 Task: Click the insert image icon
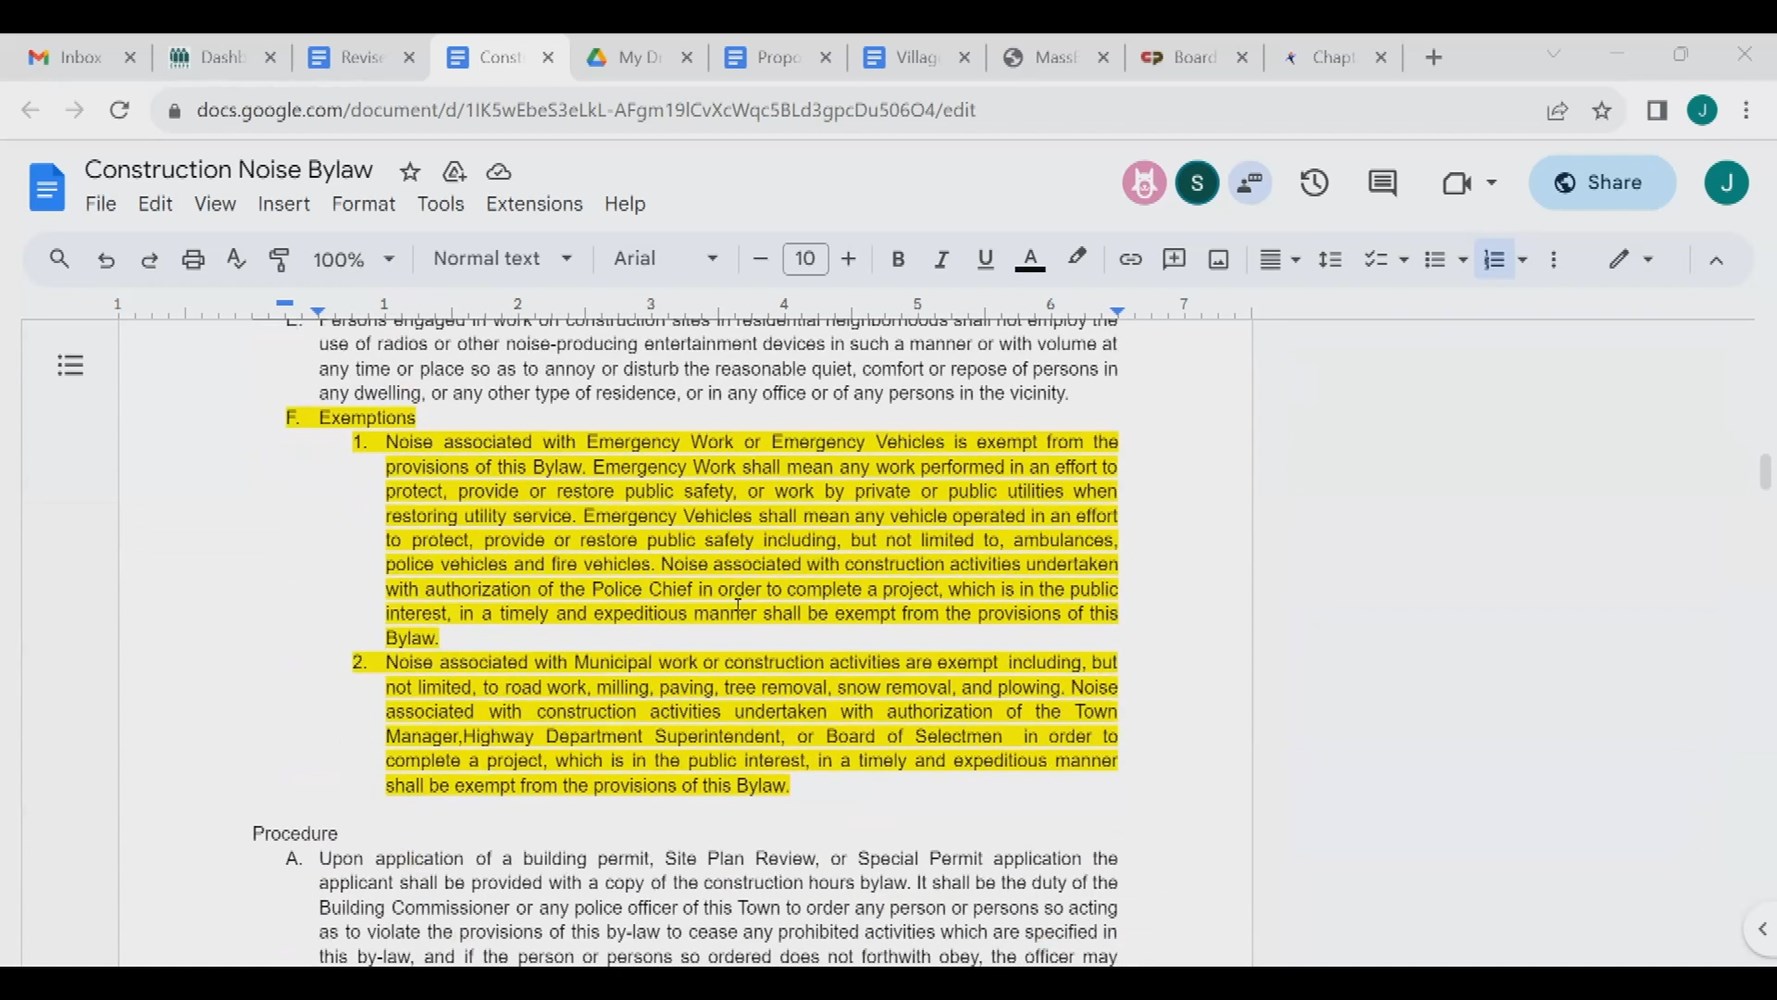pos(1218,260)
